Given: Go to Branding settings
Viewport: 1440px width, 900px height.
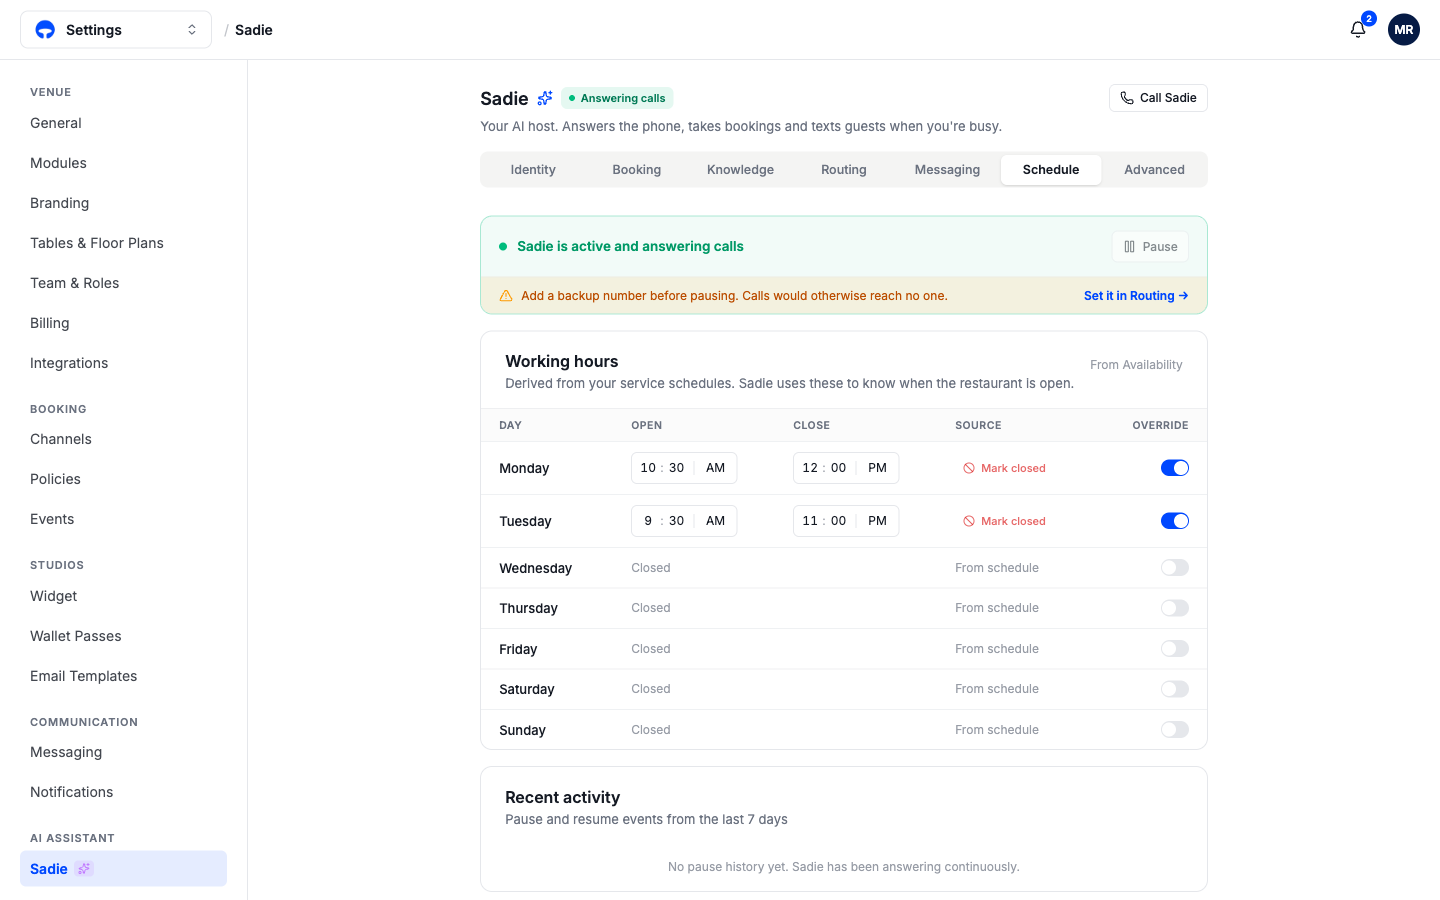Looking at the screenshot, I should click(x=123, y=203).
